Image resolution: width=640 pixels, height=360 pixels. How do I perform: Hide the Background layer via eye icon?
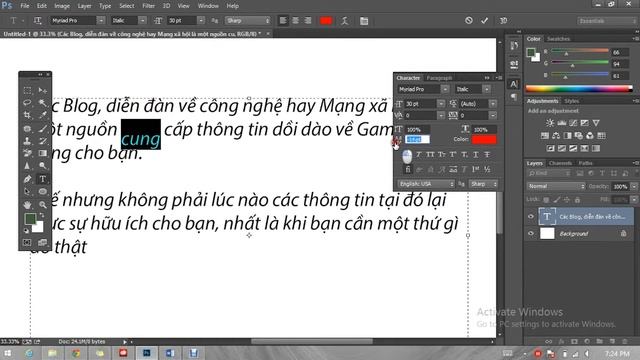[x=531, y=233]
